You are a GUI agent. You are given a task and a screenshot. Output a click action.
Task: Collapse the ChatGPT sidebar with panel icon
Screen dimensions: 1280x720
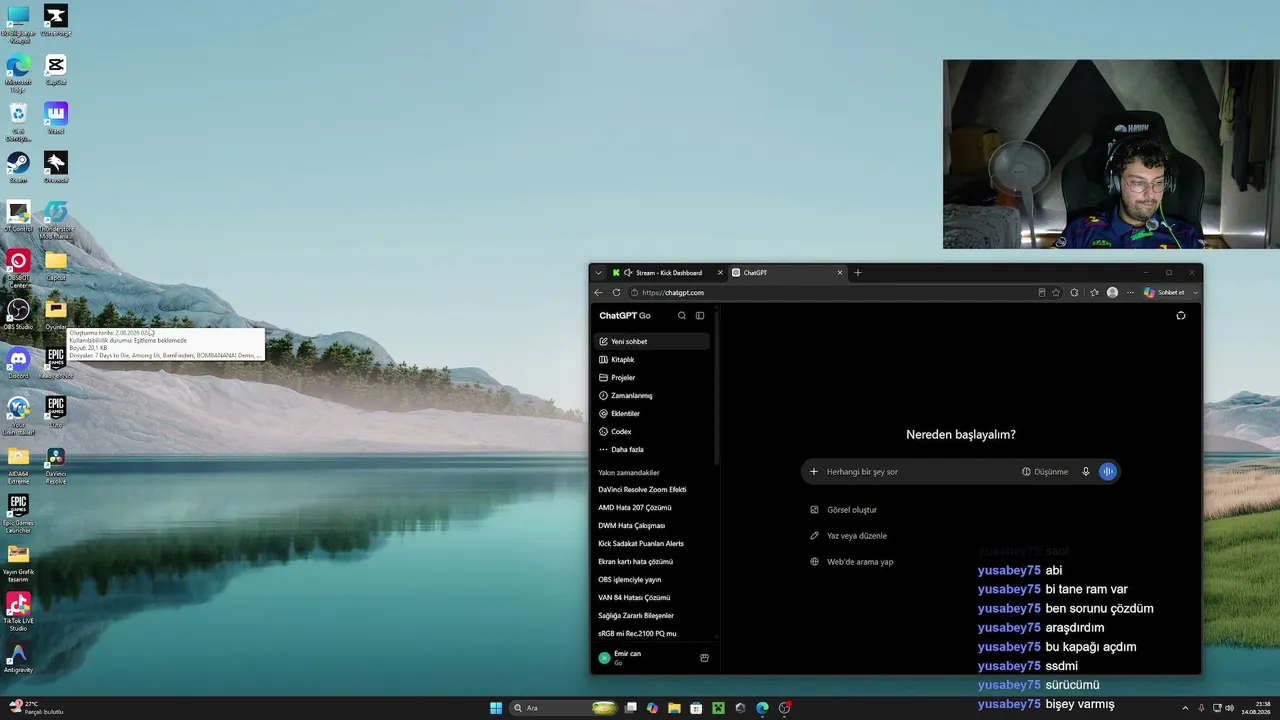click(700, 316)
